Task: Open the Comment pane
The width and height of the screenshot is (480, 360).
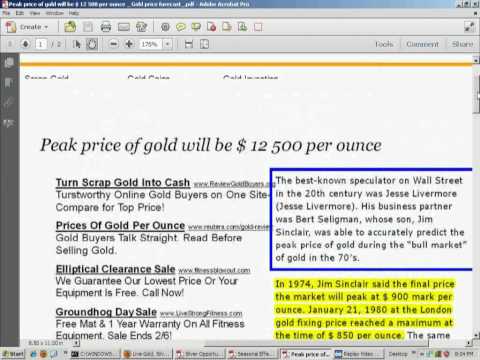Action: pyautogui.click(x=422, y=44)
